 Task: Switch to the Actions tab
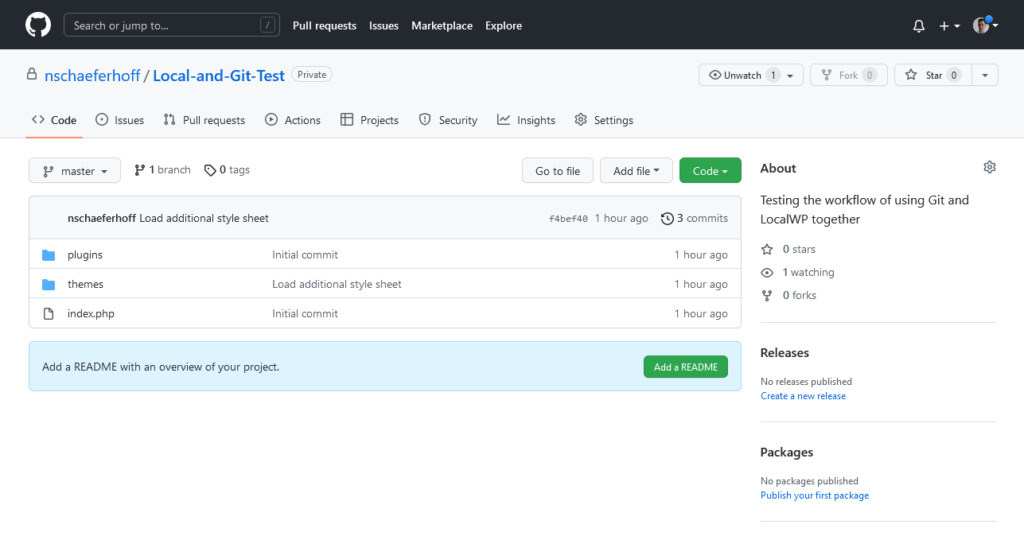(x=293, y=120)
